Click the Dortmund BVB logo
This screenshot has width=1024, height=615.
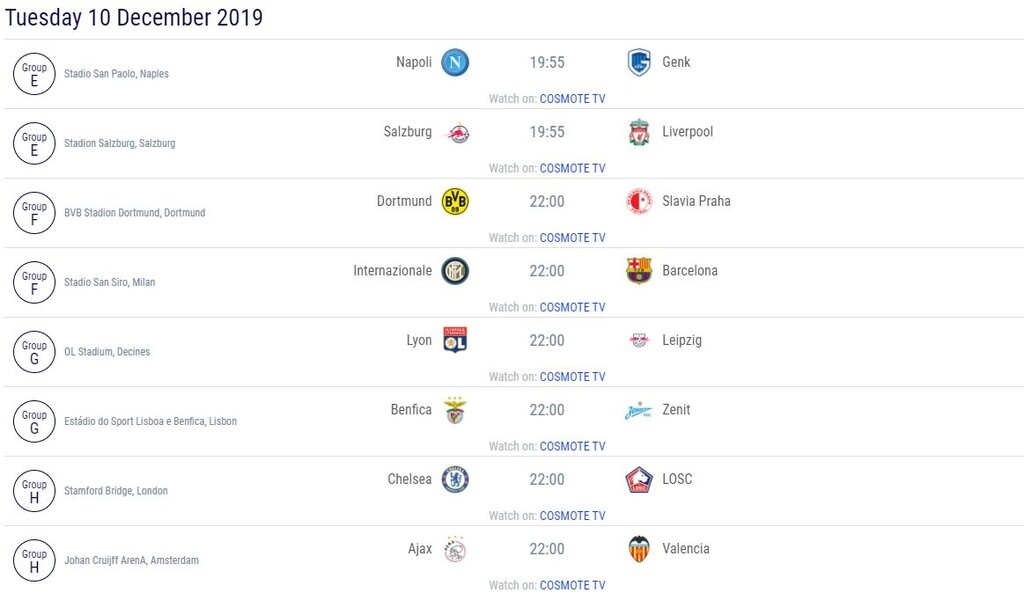pyautogui.click(x=455, y=202)
